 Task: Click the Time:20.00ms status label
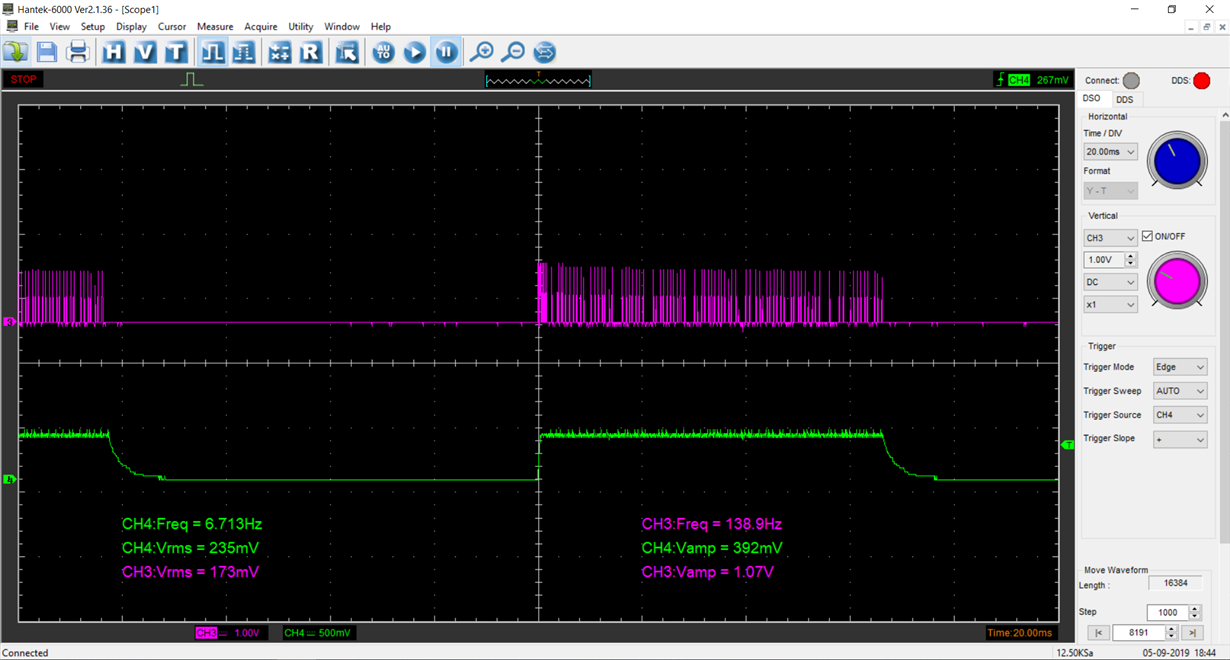1020,633
